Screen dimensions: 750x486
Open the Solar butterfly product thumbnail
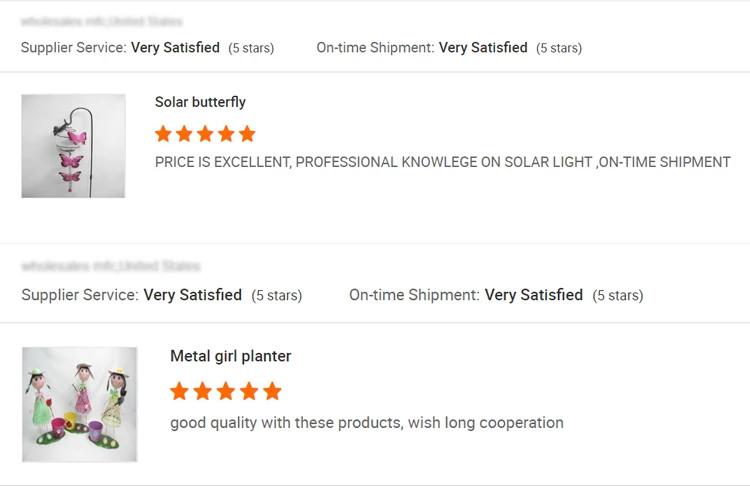(x=73, y=146)
